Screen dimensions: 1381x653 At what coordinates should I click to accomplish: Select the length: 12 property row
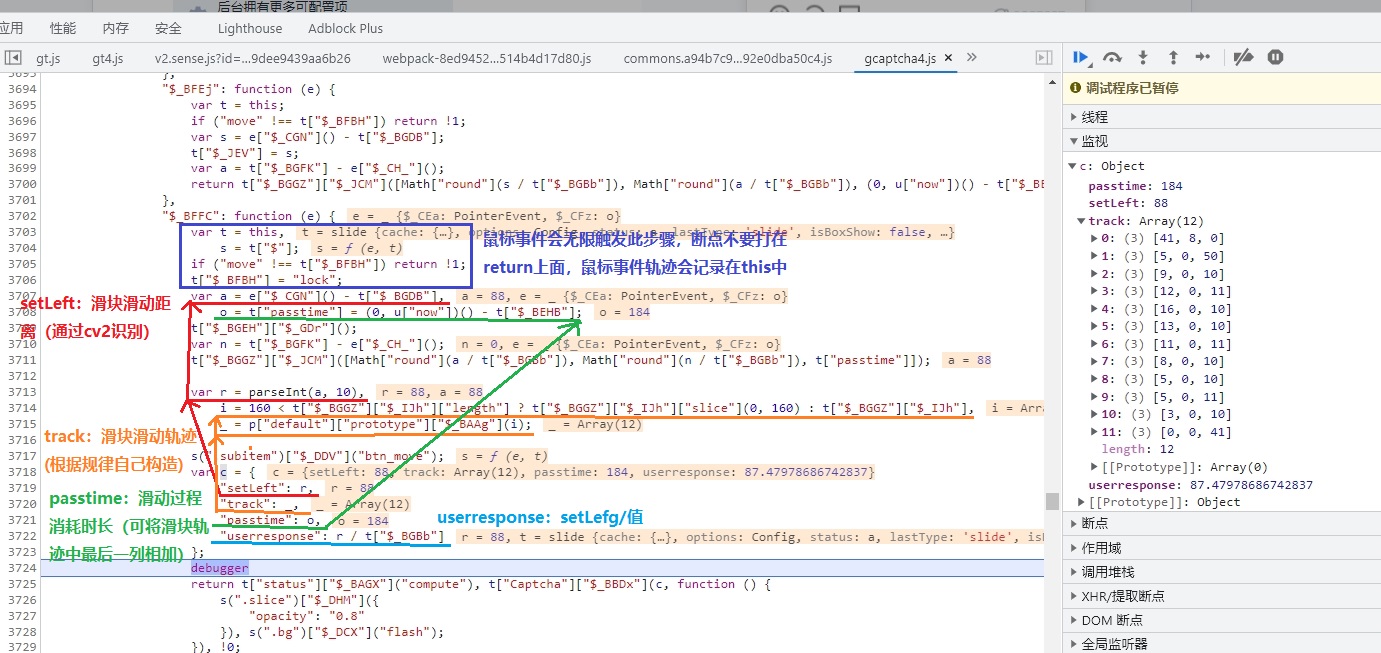click(x=1138, y=449)
